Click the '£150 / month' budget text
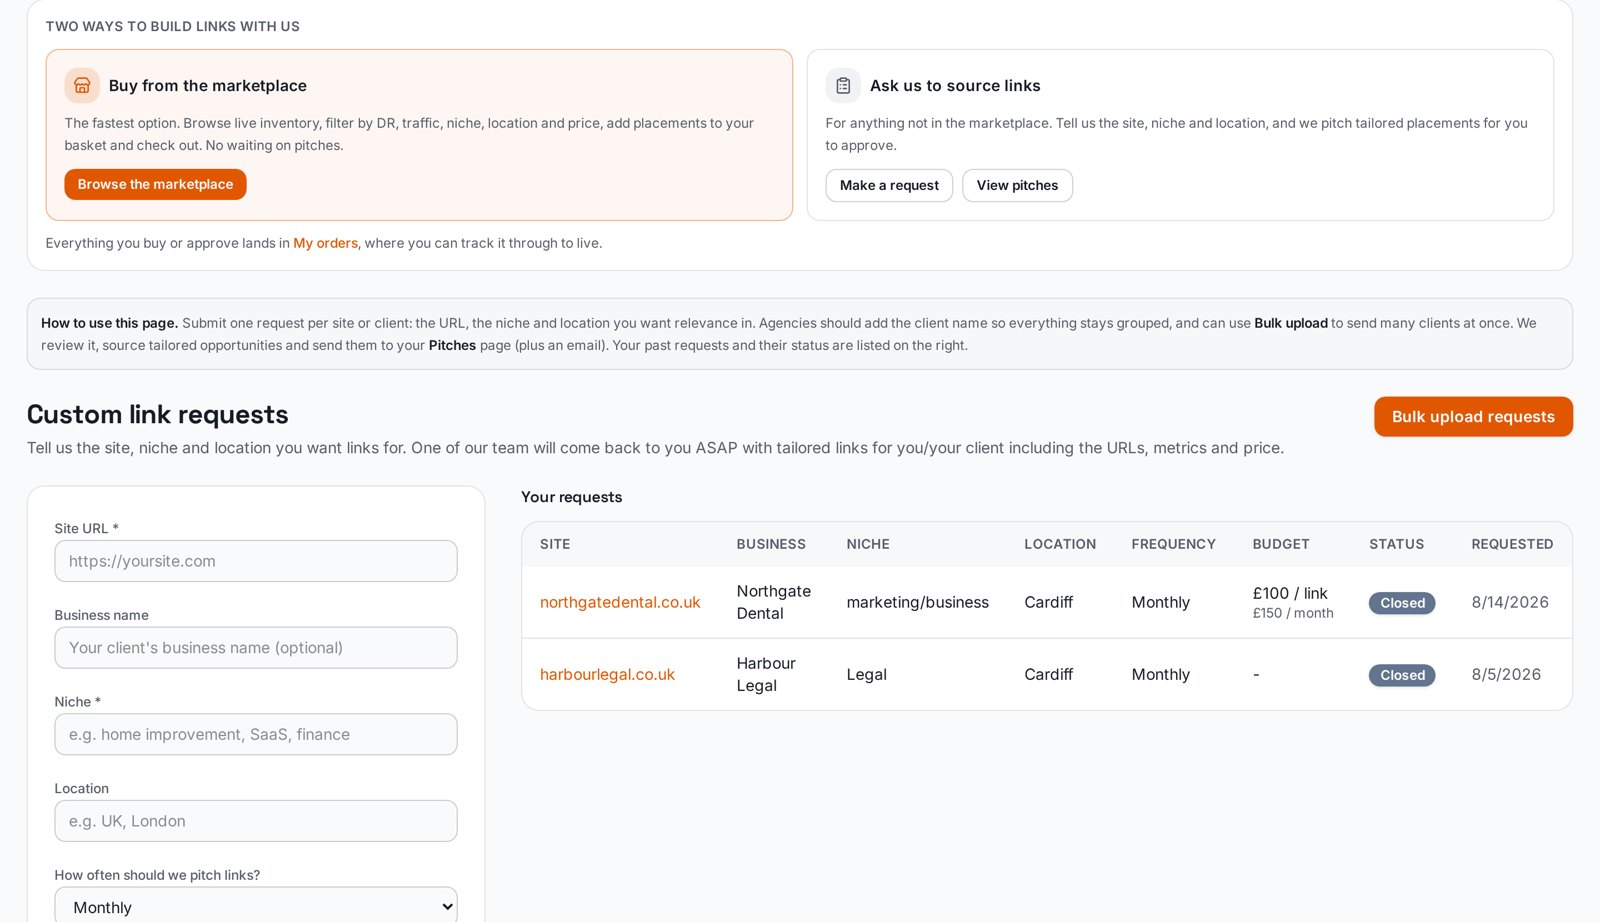 click(1293, 613)
